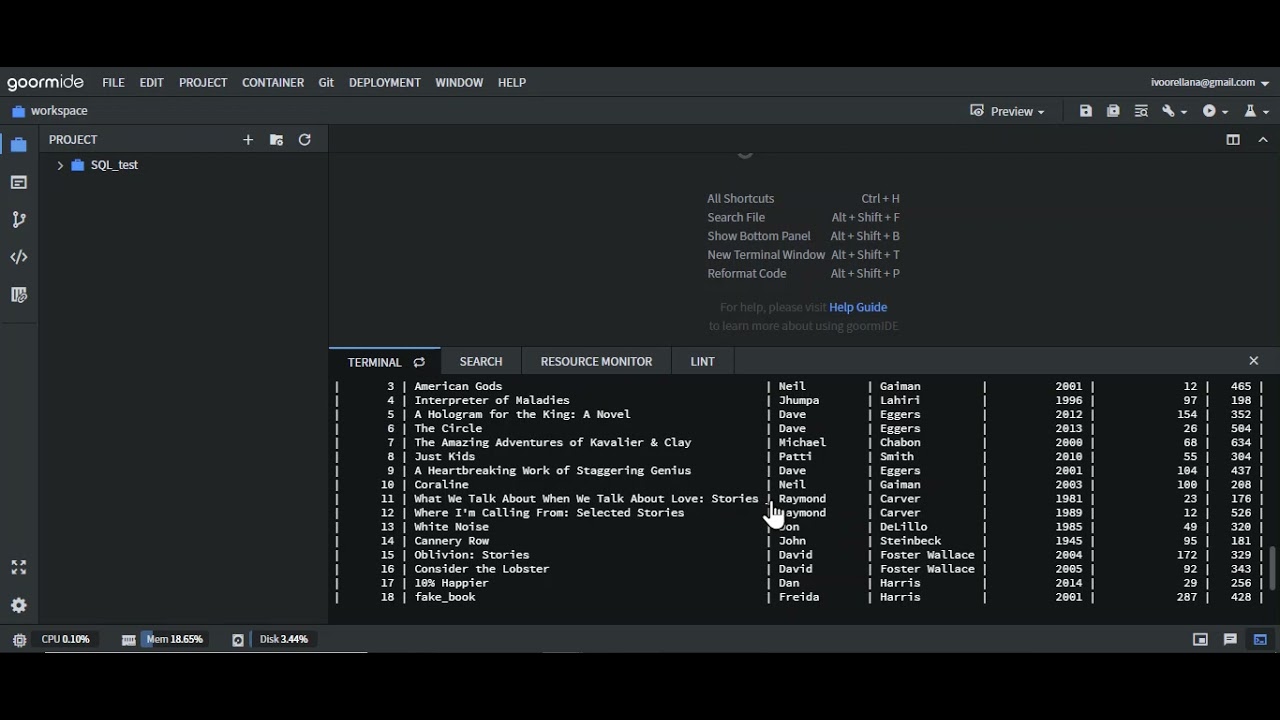Screen dimensions: 1280x720
Task: Click the Save All icon
Action: tap(1113, 111)
